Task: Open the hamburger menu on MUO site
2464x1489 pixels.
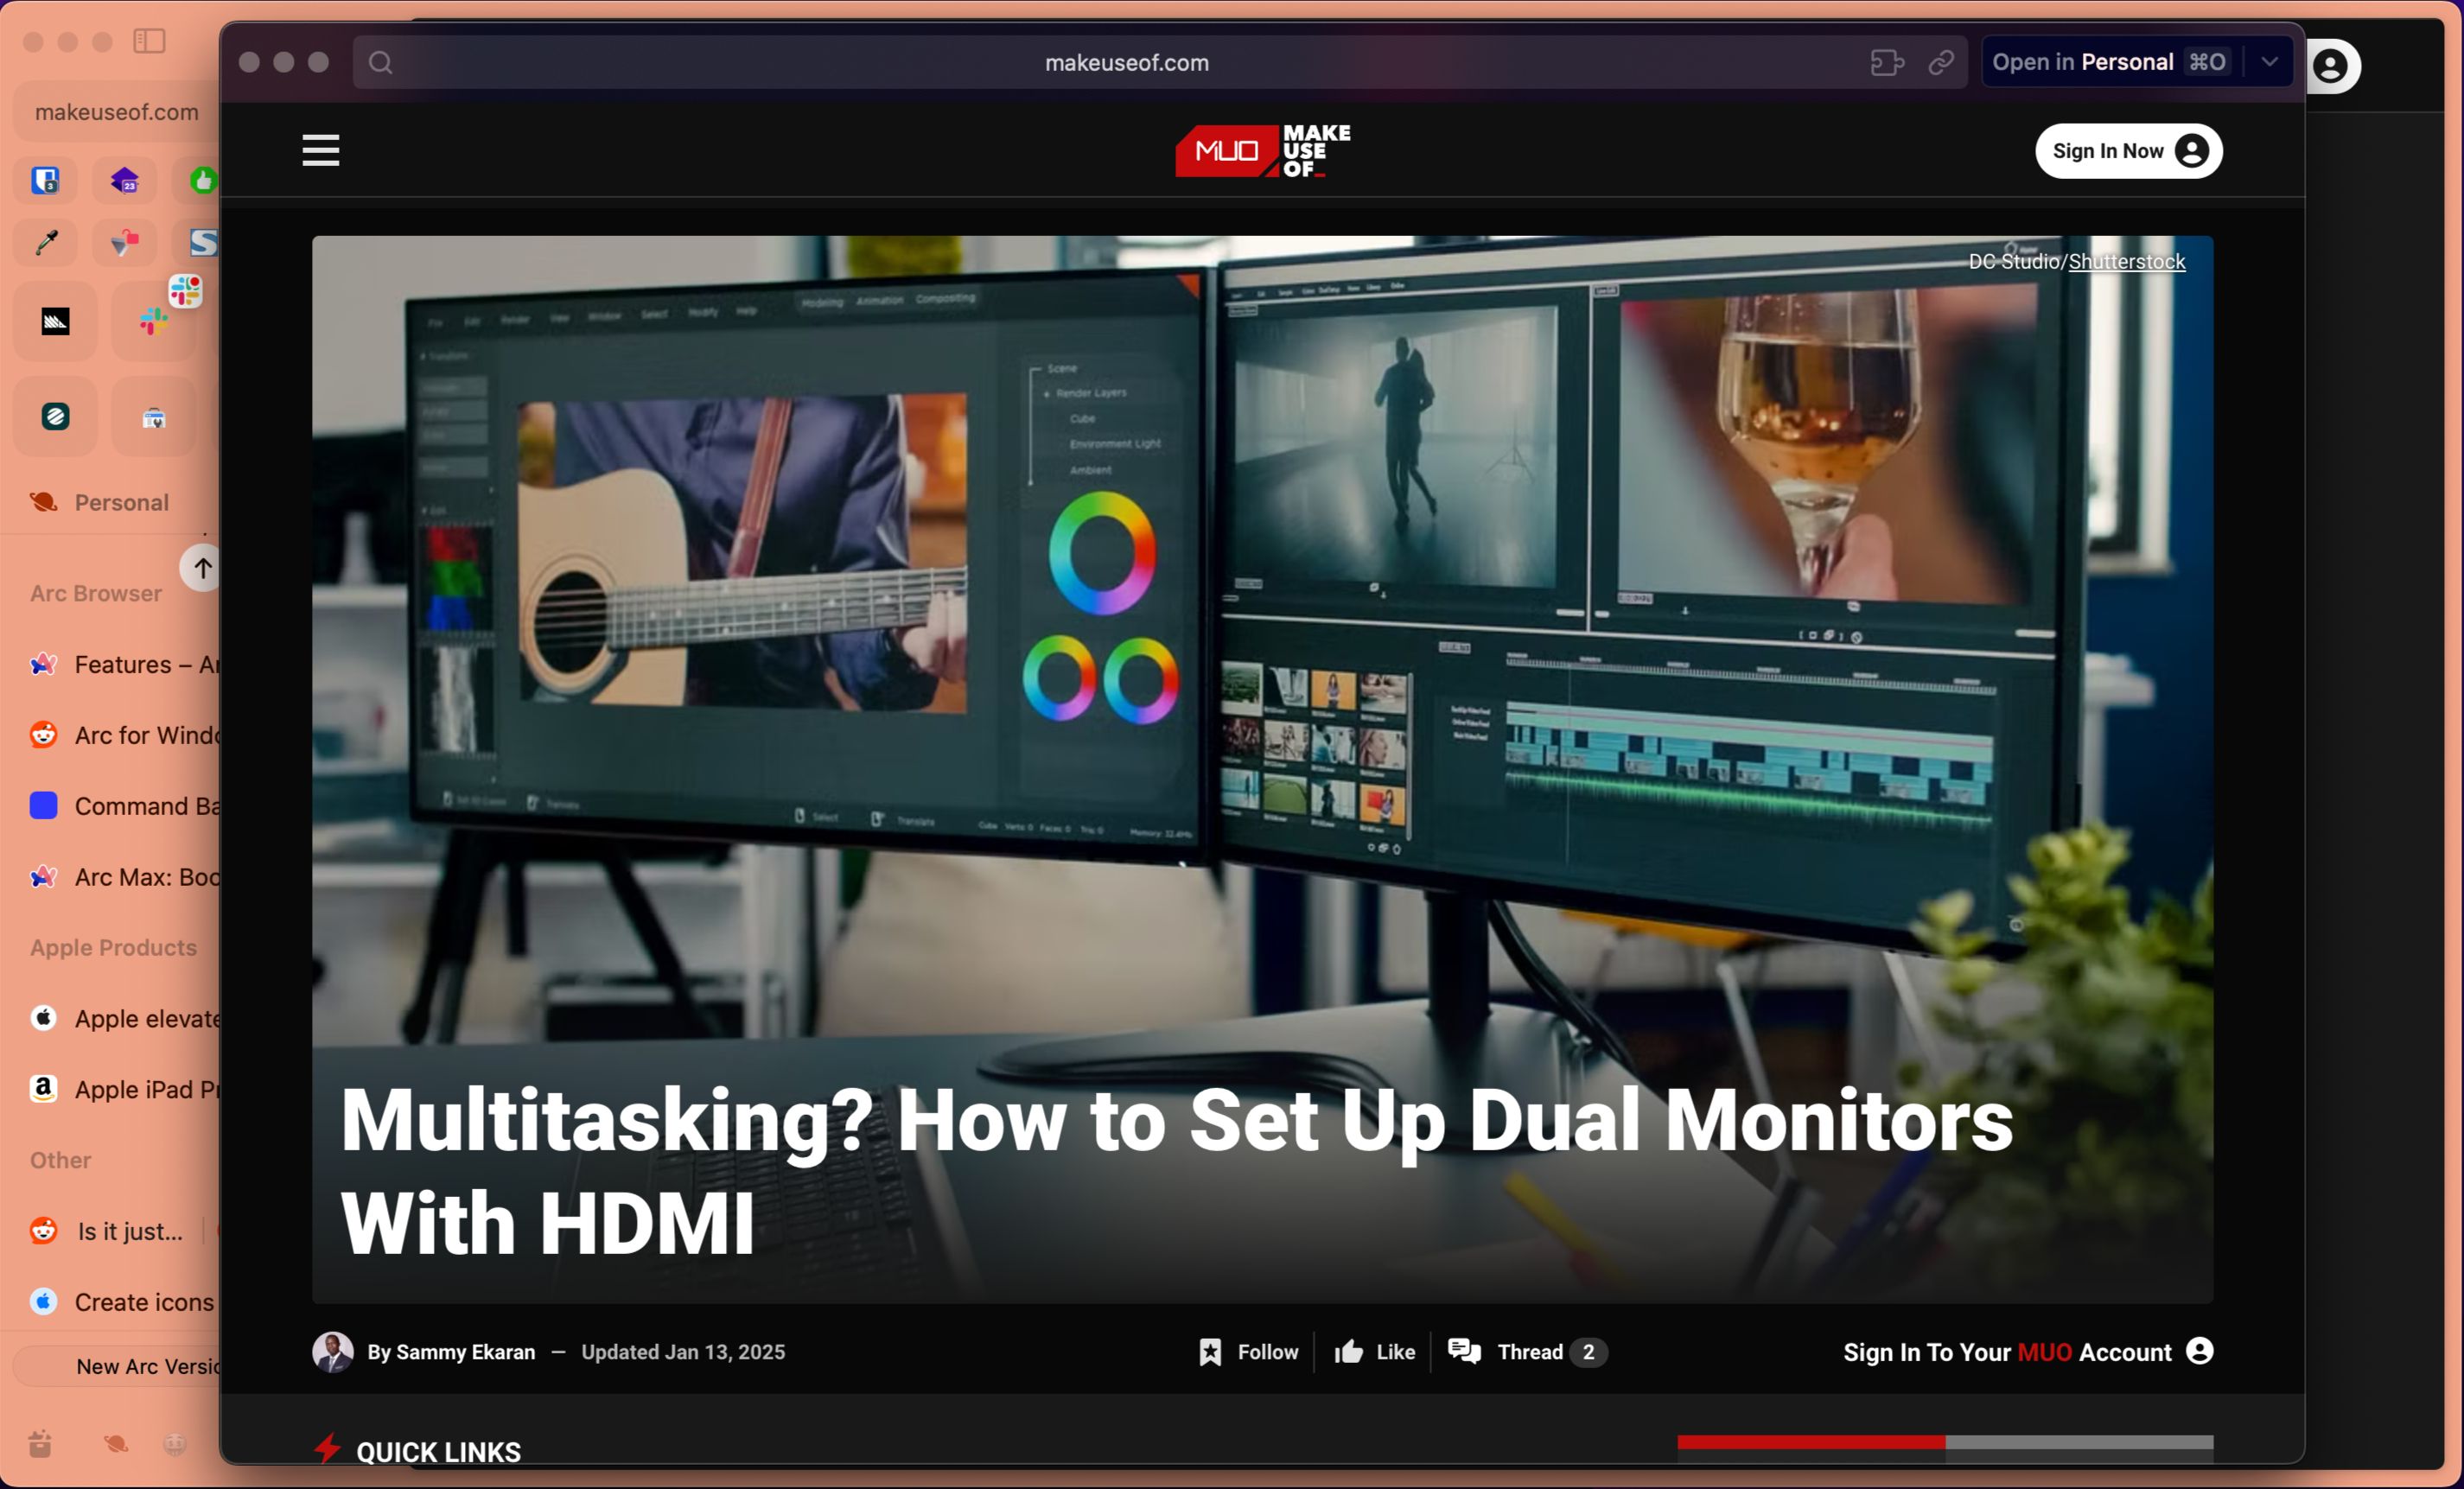Action: [321, 151]
